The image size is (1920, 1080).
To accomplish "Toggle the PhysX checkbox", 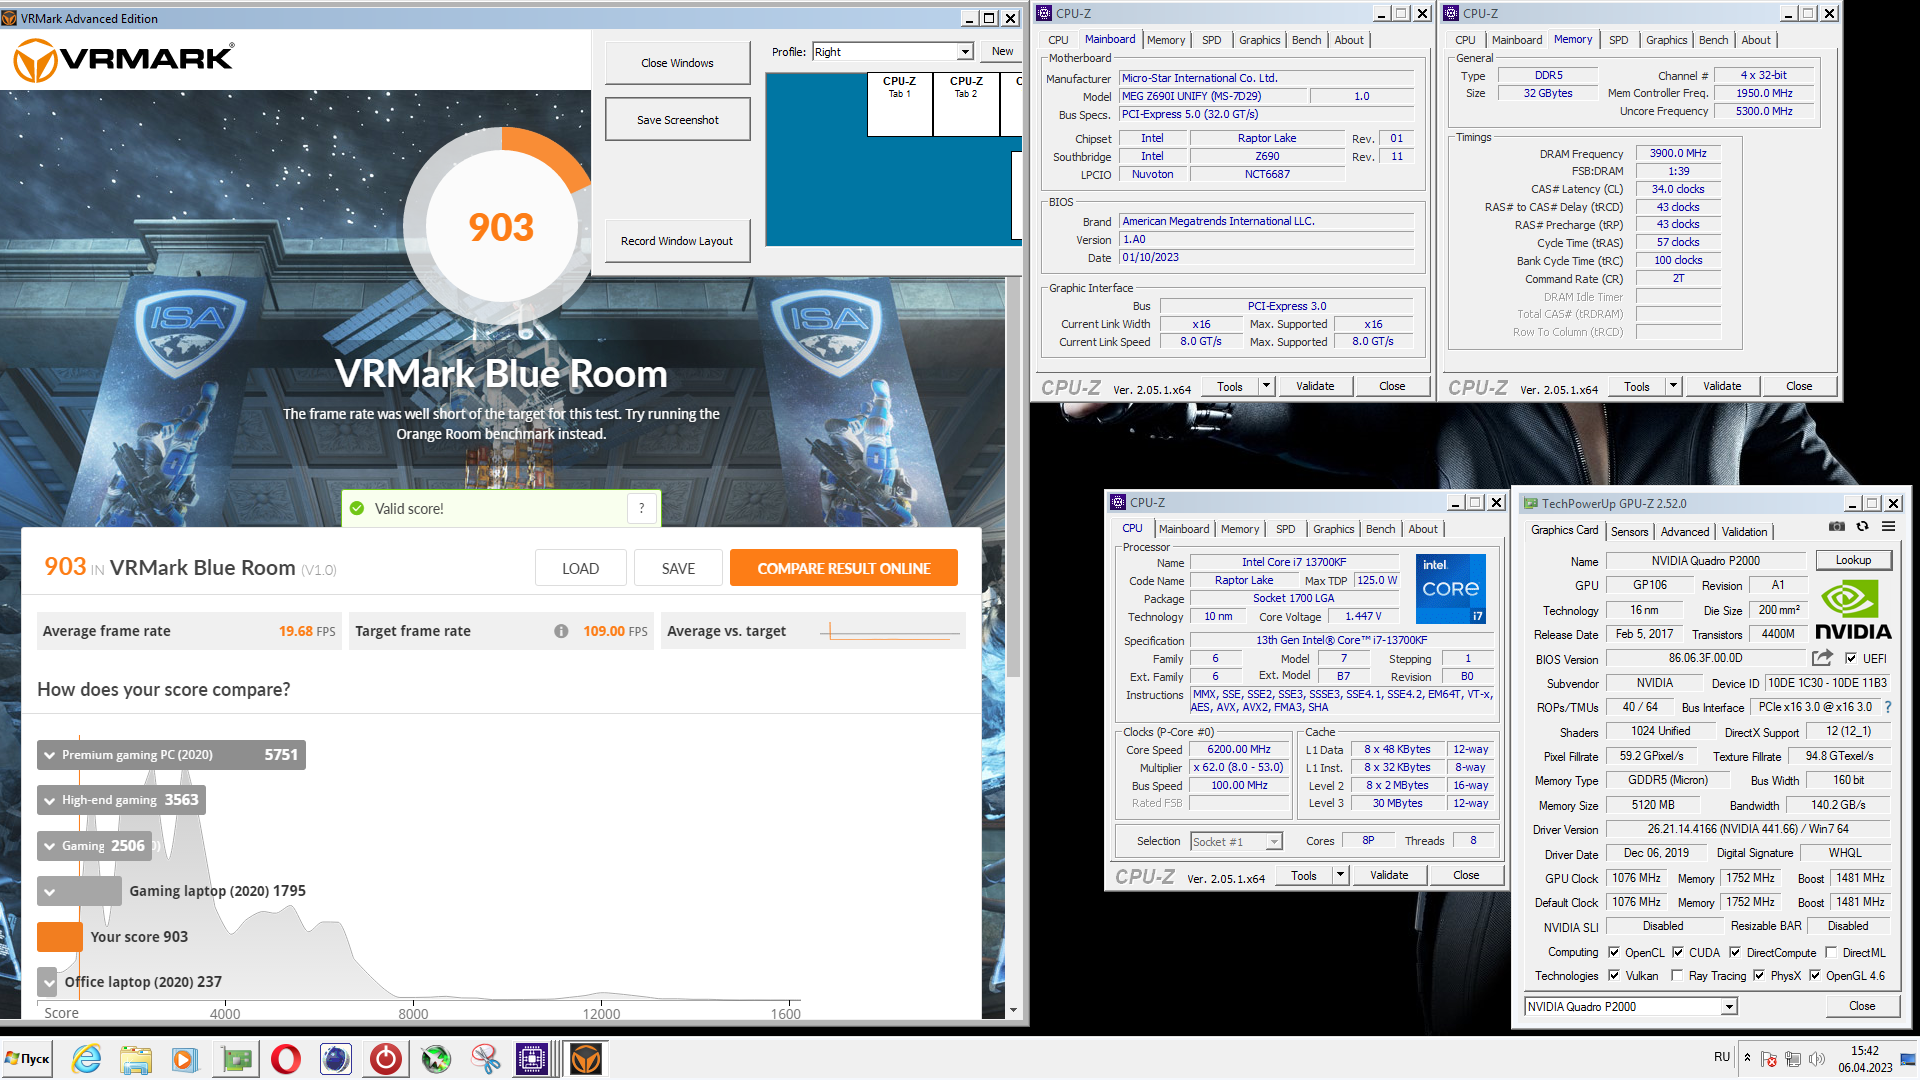I will pyautogui.click(x=1759, y=975).
